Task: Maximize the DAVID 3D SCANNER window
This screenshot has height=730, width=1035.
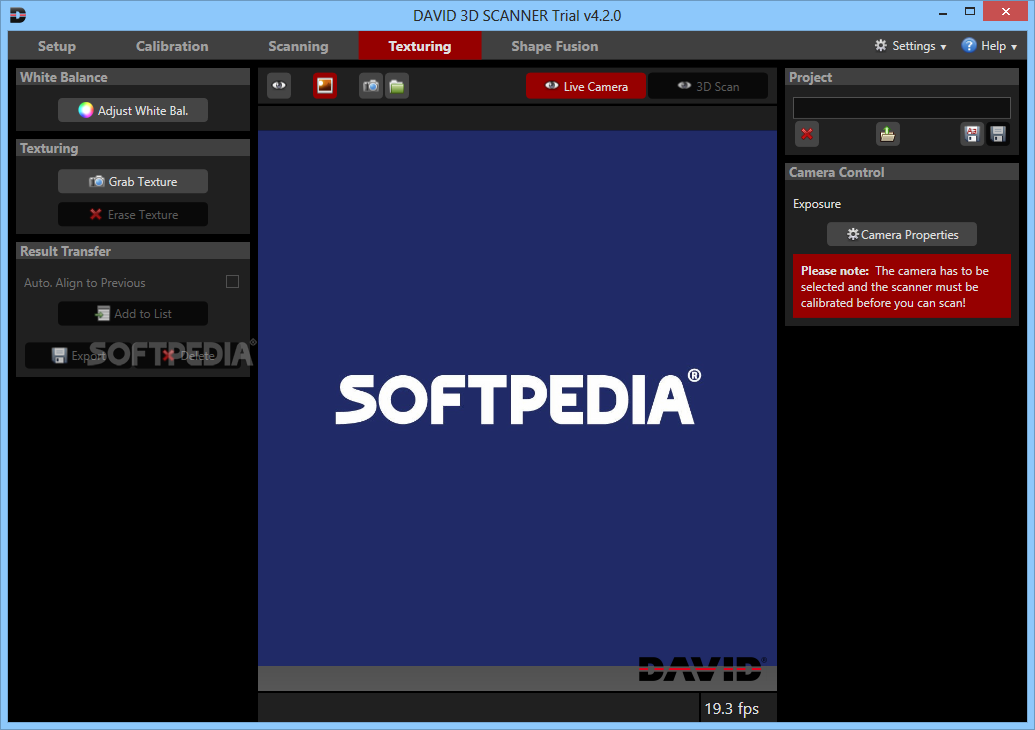Action: [x=970, y=12]
